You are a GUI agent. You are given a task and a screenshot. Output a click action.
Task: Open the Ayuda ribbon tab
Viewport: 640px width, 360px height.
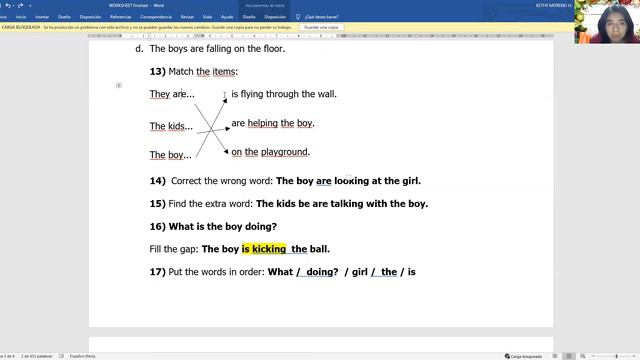tap(227, 17)
